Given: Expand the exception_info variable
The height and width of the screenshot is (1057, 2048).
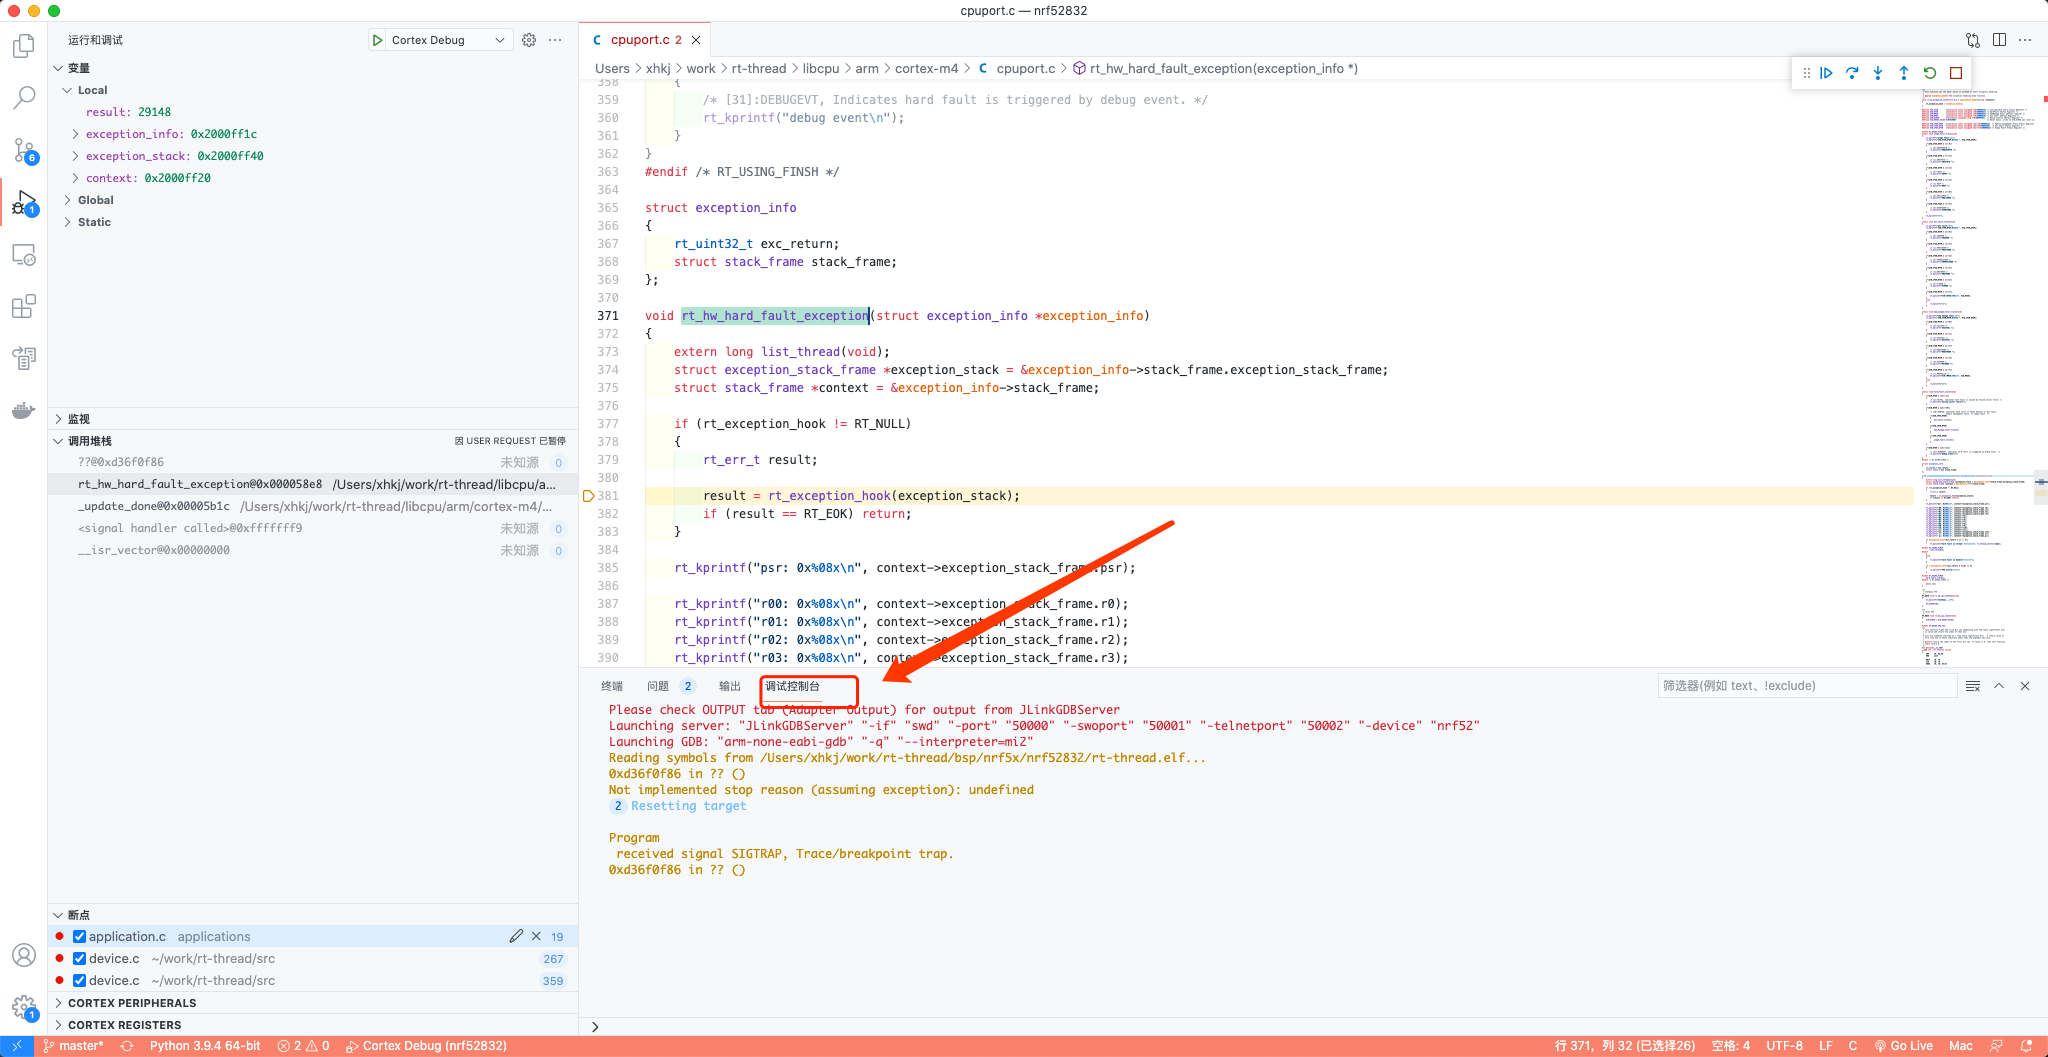Looking at the screenshot, I should coord(75,134).
